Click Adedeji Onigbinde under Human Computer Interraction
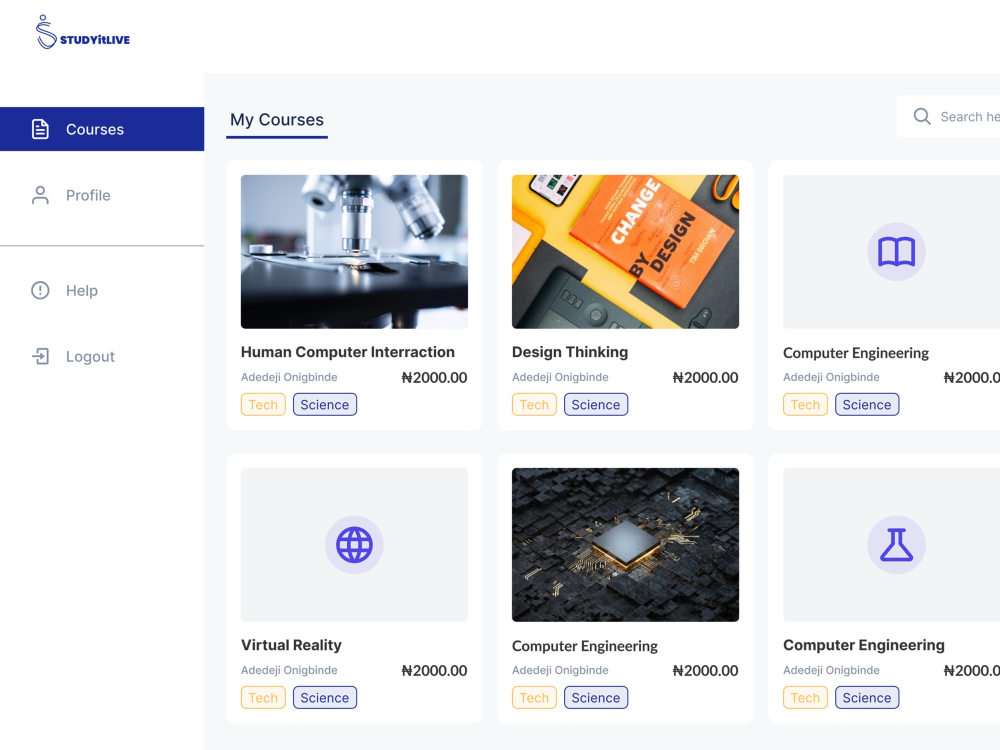 289,377
